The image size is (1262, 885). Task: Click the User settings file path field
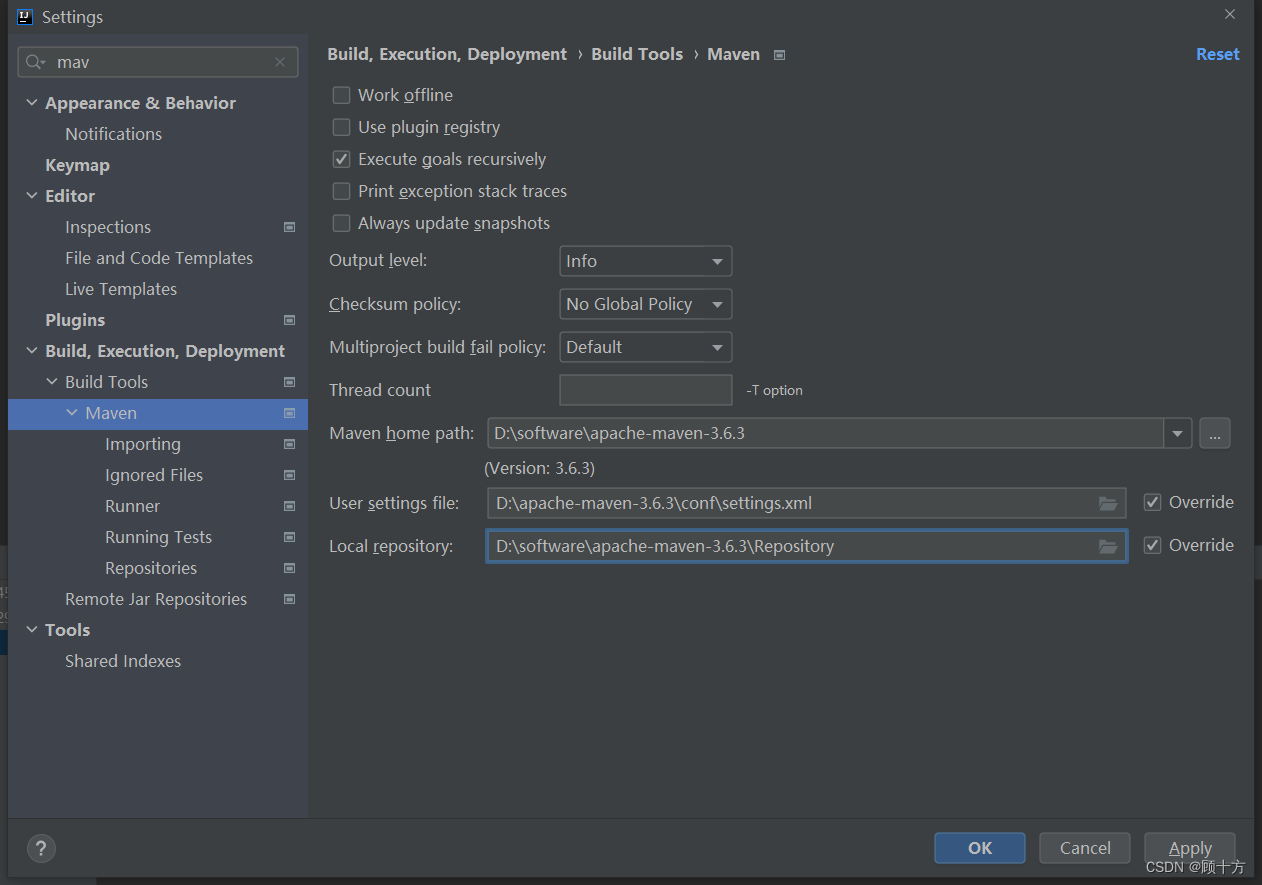(x=806, y=503)
